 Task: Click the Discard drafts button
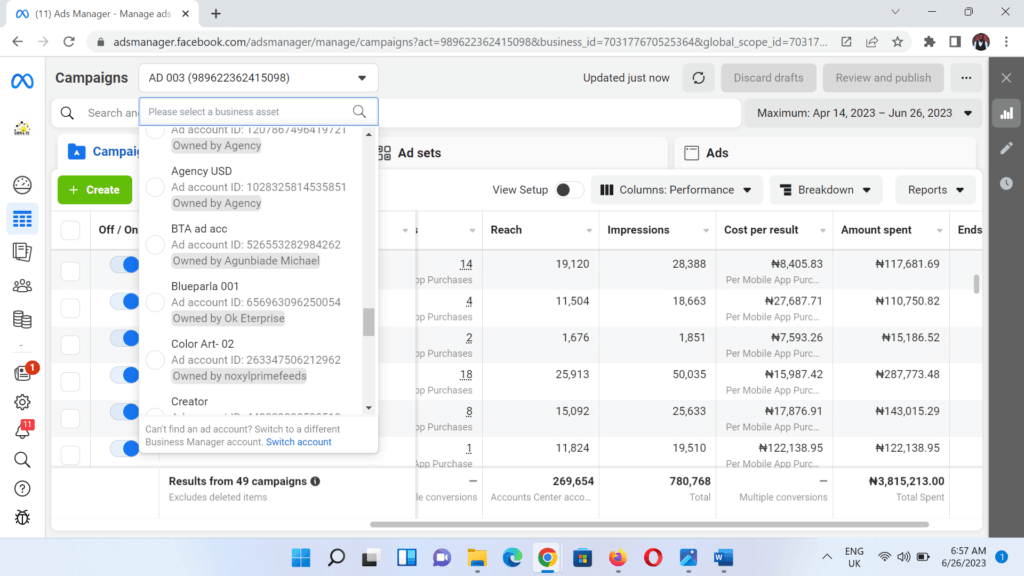click(x=769, y=78)
